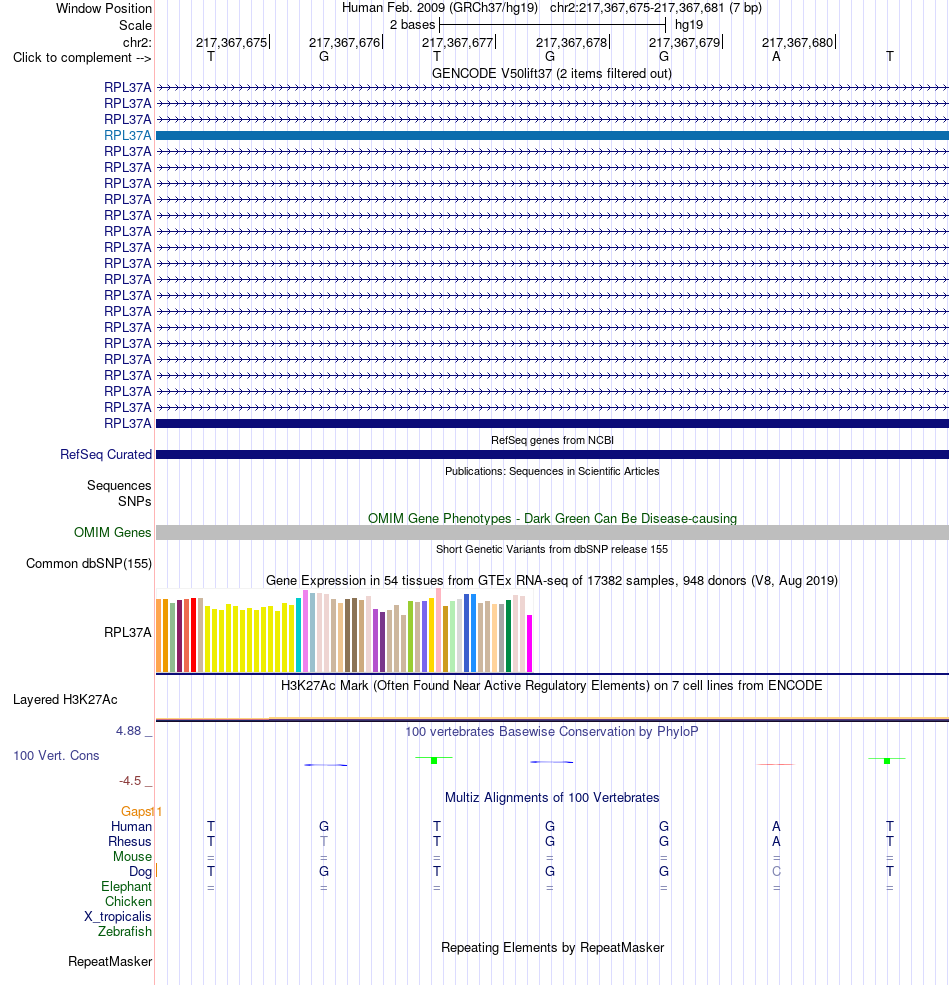
Task: Click the dark green bar in GTEx chart
Action: [508, 636]
